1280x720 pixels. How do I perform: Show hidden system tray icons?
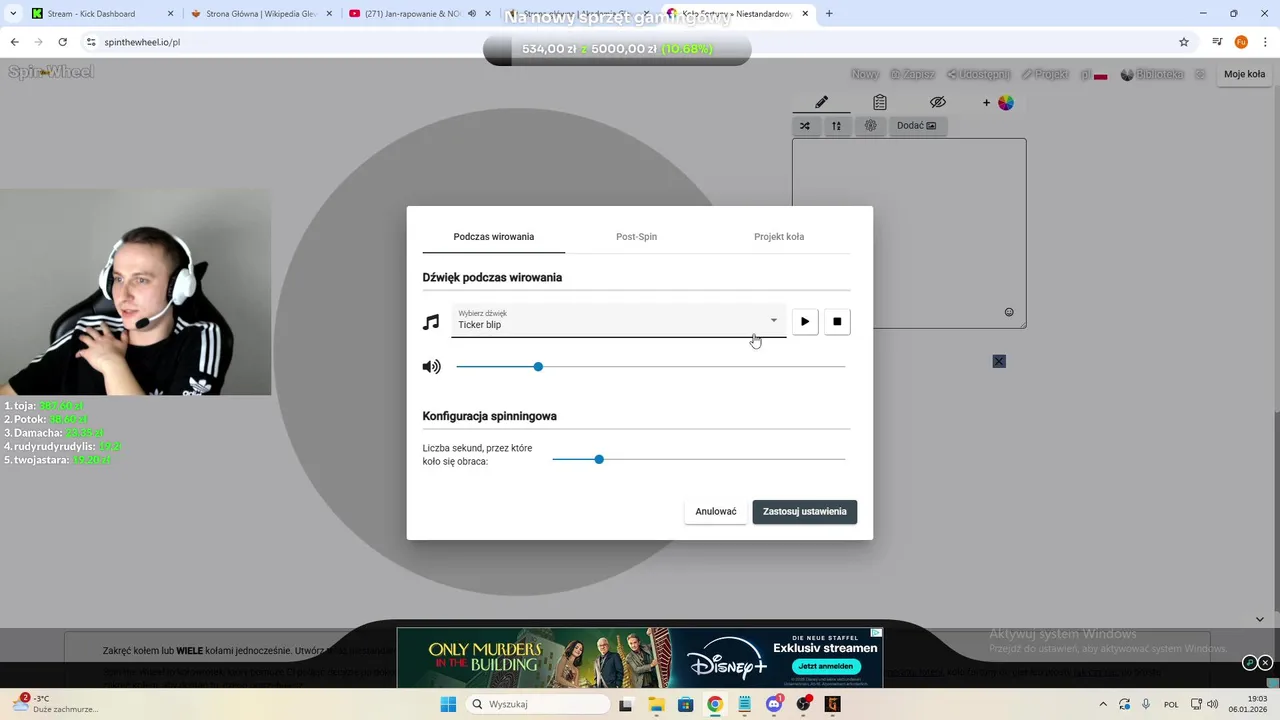point(1103,704)
